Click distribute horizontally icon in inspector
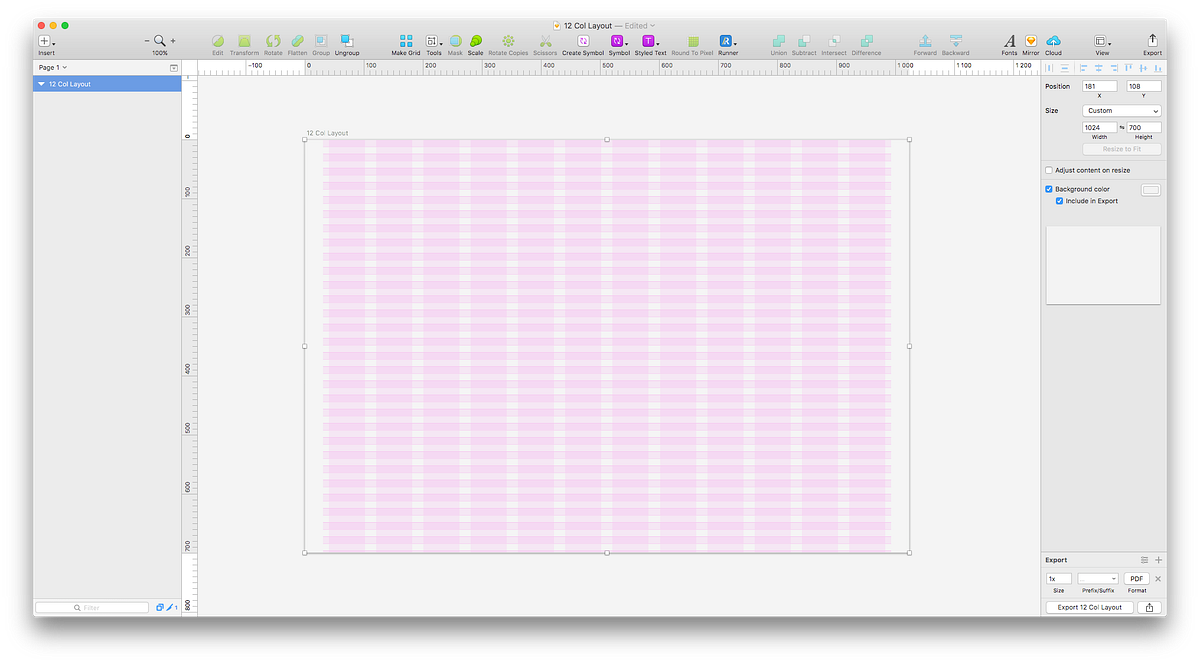This screenshot has height=664, width=1200. [x=1049, y=68]
